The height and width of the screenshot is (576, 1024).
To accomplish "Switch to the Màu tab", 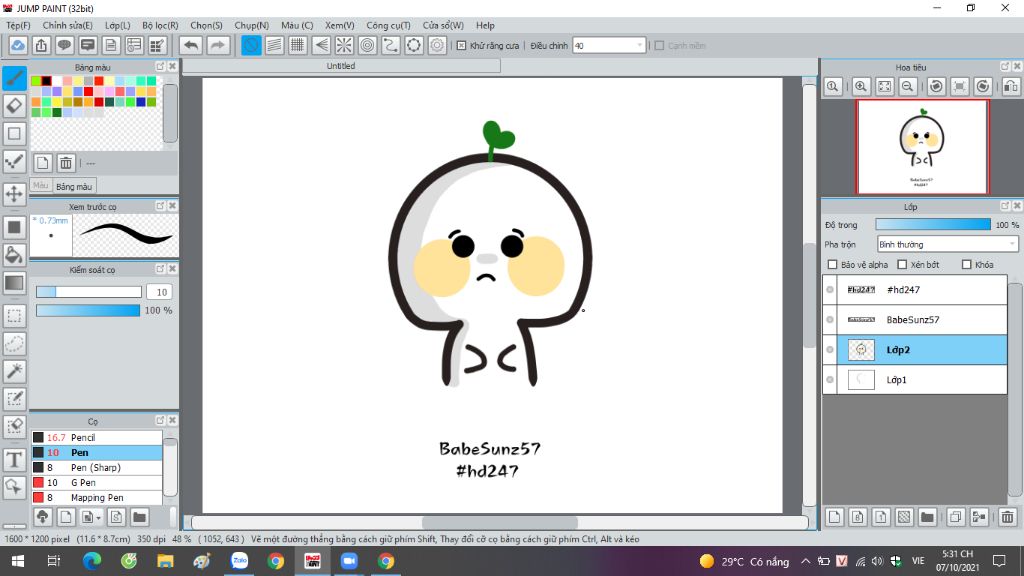I will click(x=40, y=185).
